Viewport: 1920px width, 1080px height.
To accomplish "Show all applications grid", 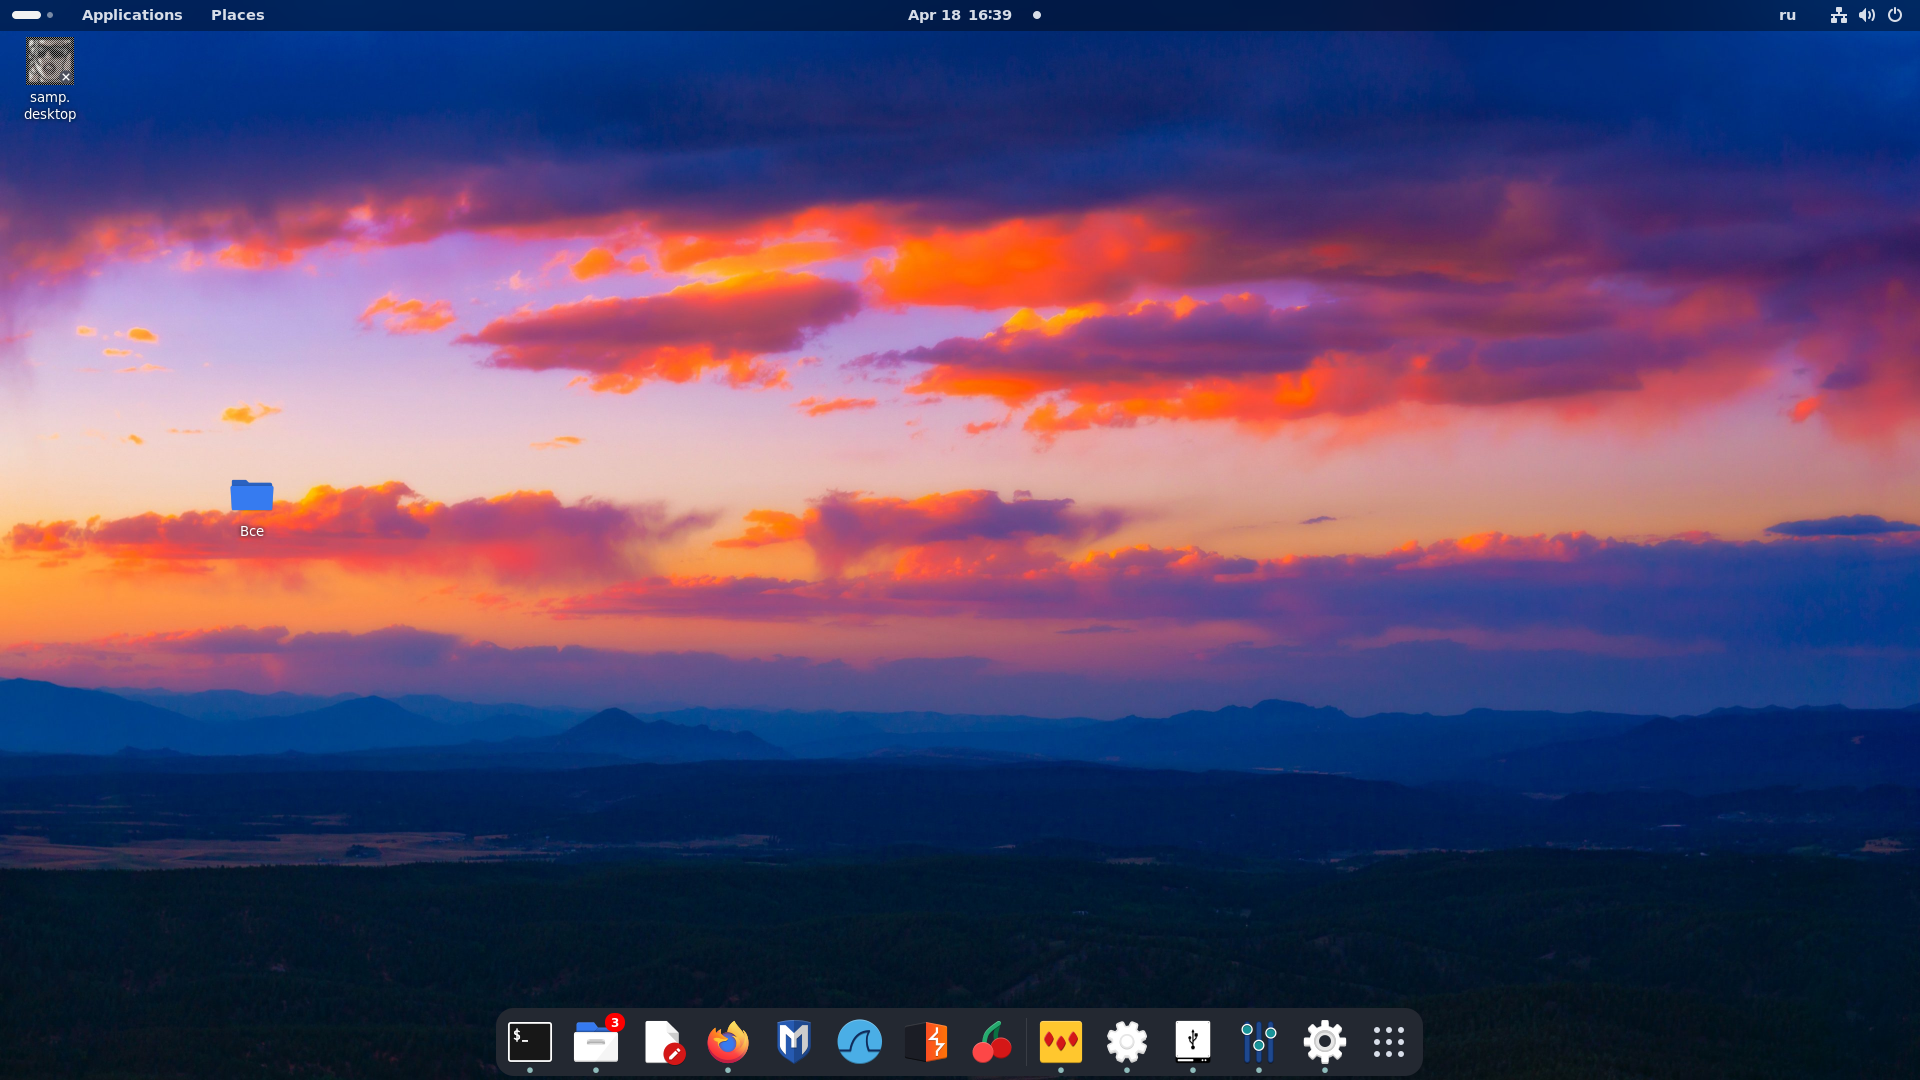I will pos(1389,1042).
